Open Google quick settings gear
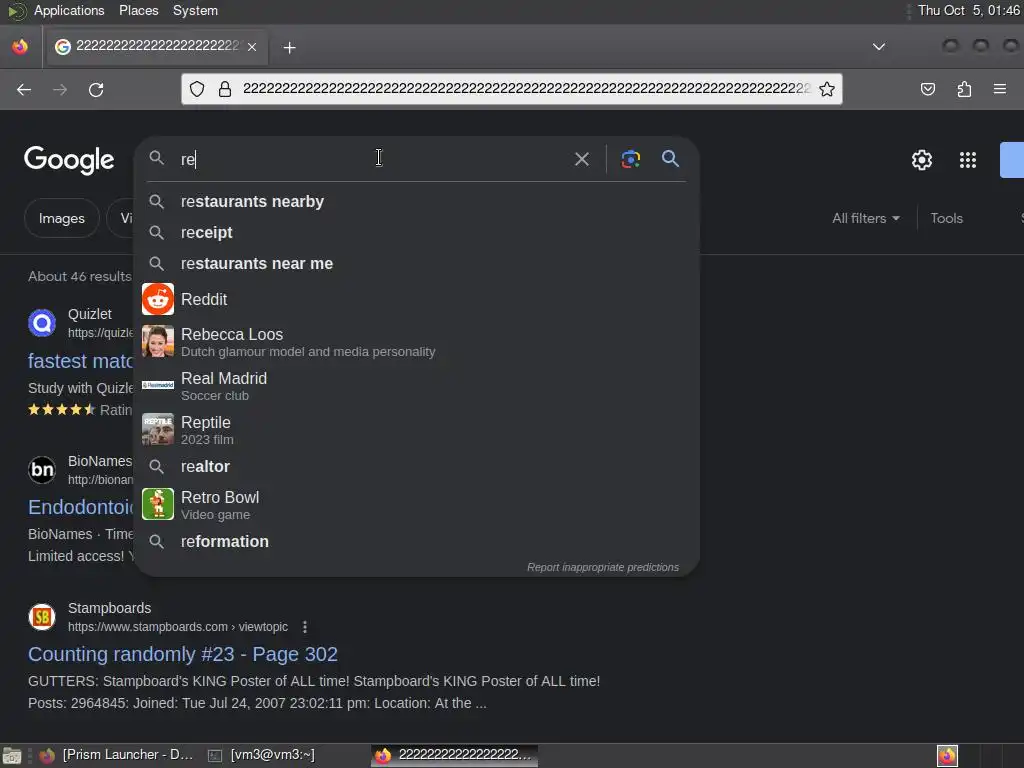 (x=921, y=159)
